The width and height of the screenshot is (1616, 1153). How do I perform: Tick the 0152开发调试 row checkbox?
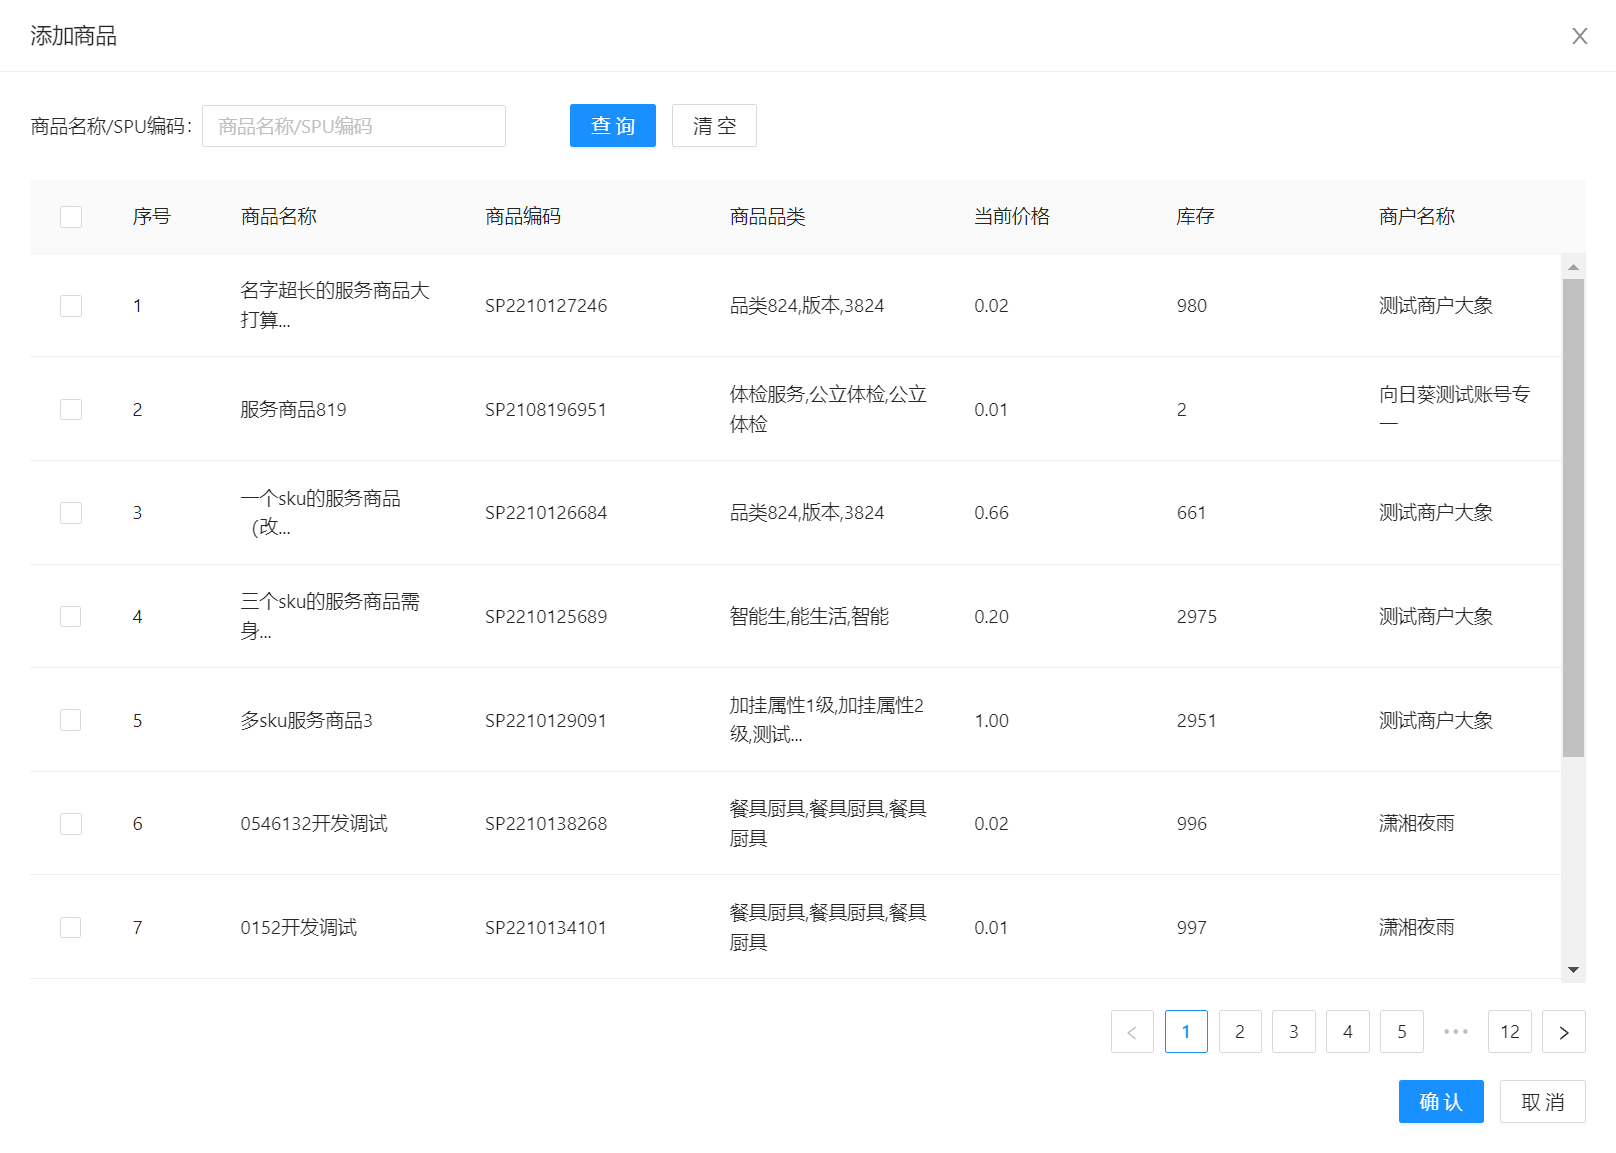(71, 927)
